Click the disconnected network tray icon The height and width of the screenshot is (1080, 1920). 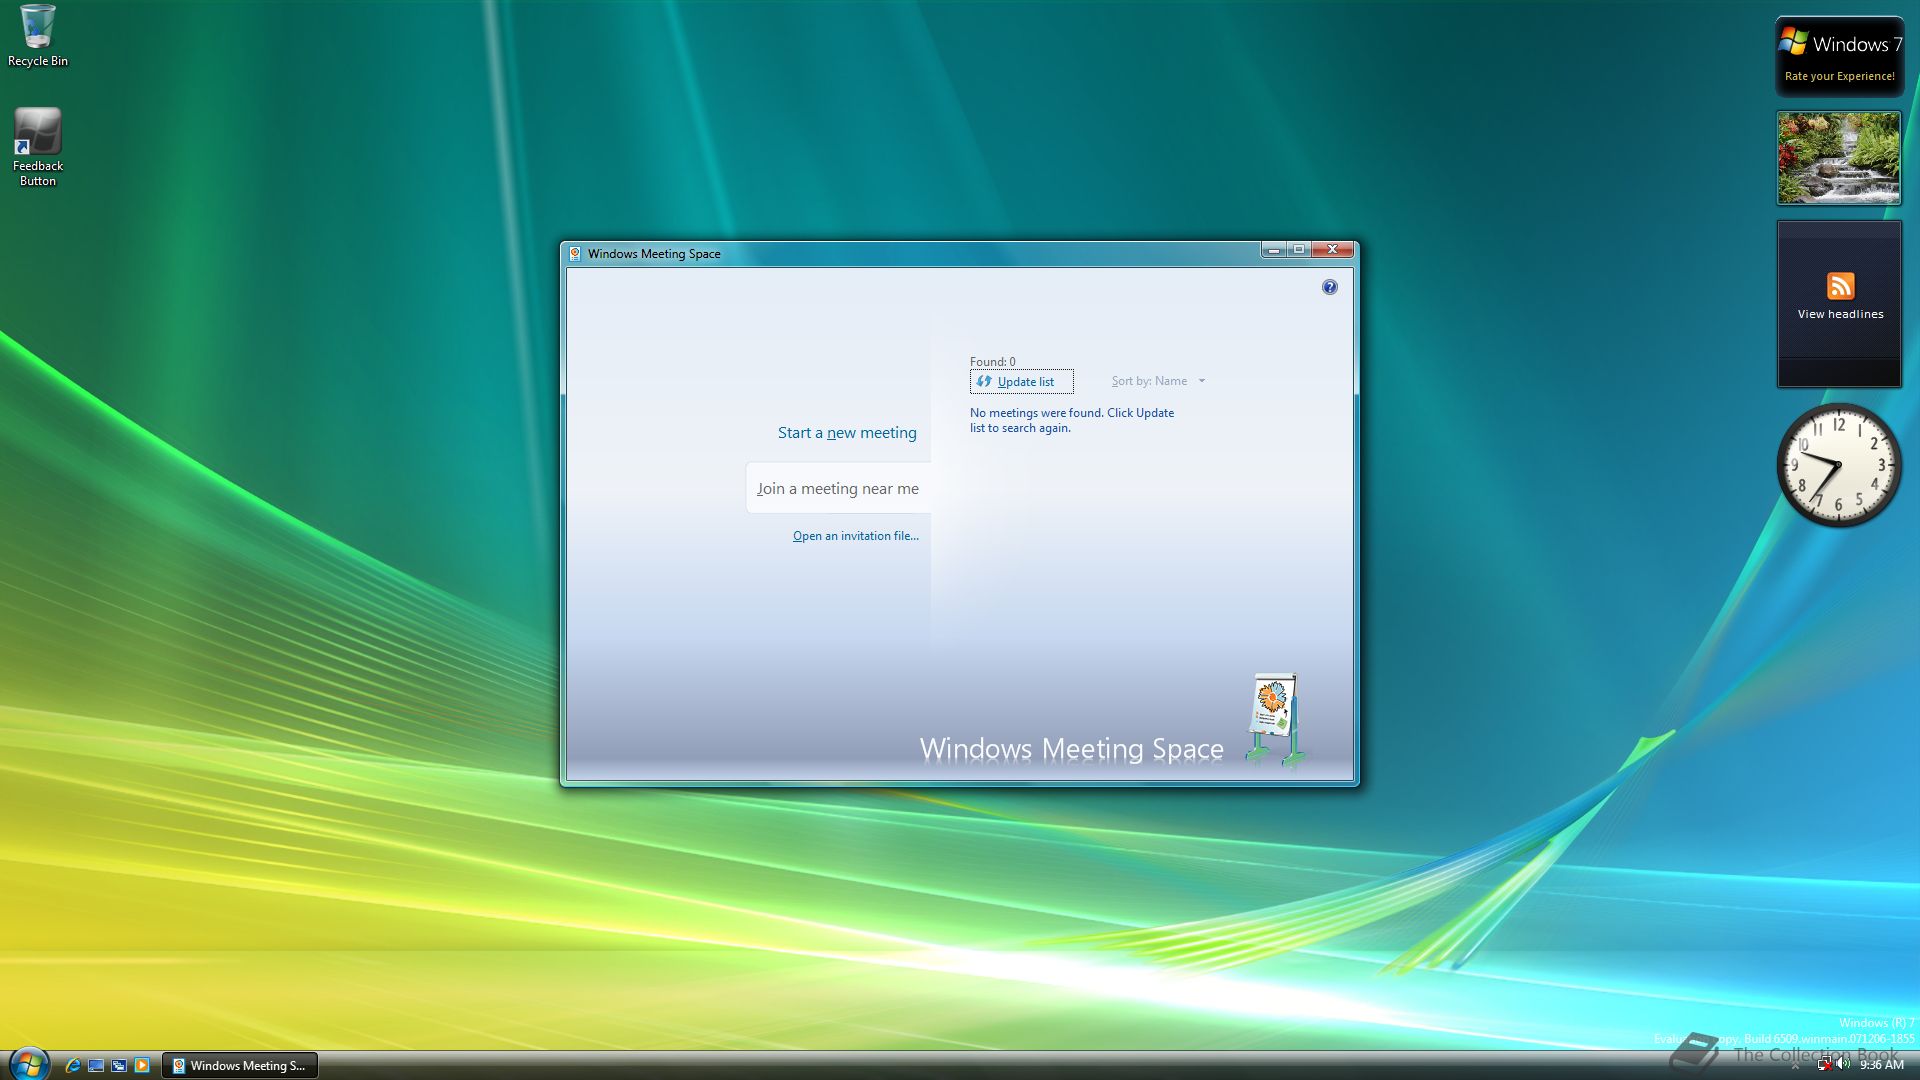1824,1064
